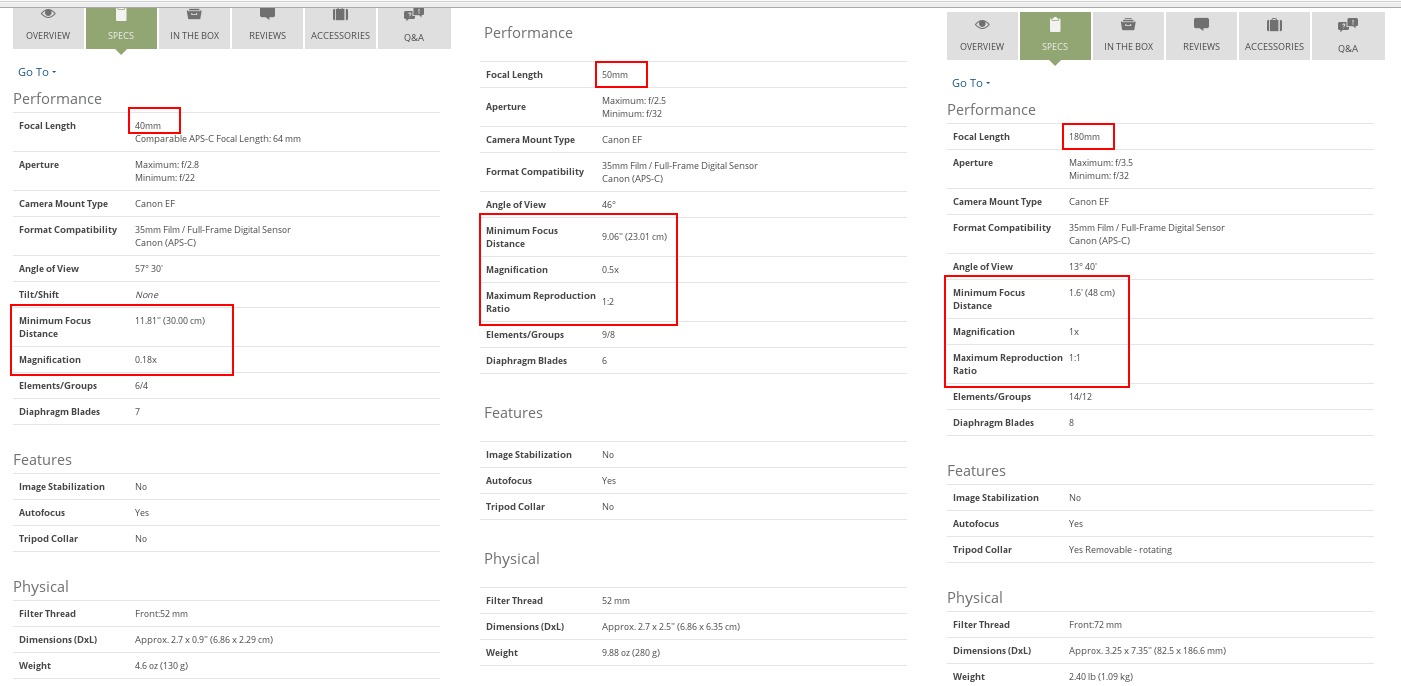Click the 180mm focal length value
This screenshot has height=686, width=1401.
1083,137
